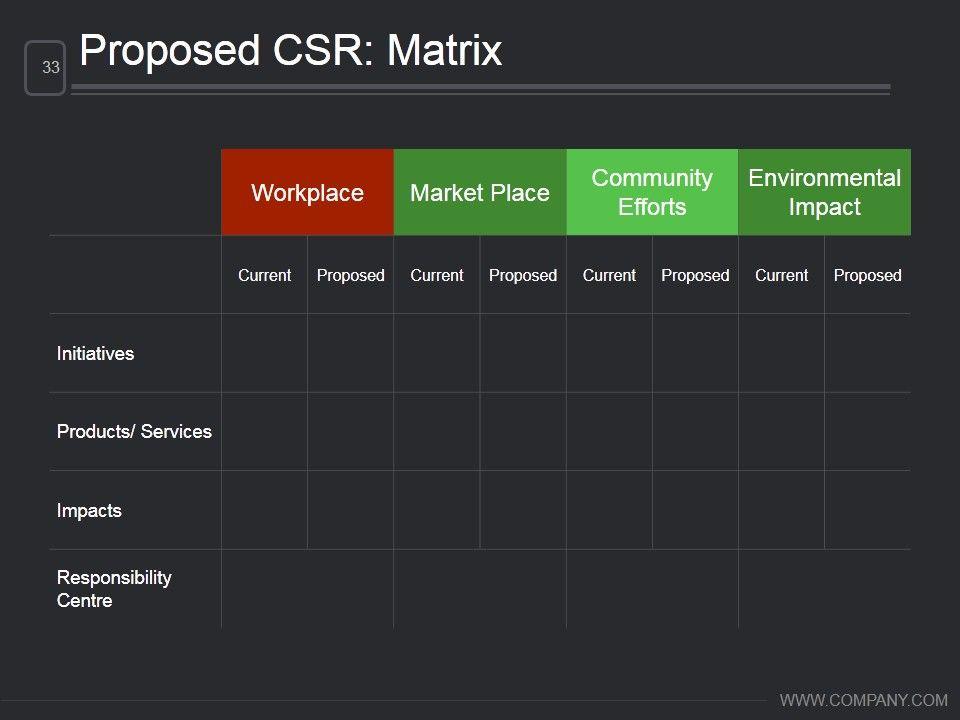The width and height of the screenshot is (960, 720).
Task: Click Current subheader under Community Efforts
Action: coord(609,275)
